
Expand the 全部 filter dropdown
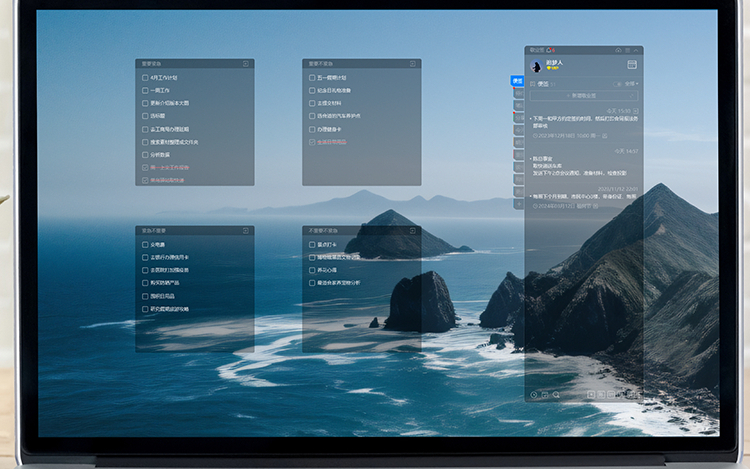tap(631, 84)
